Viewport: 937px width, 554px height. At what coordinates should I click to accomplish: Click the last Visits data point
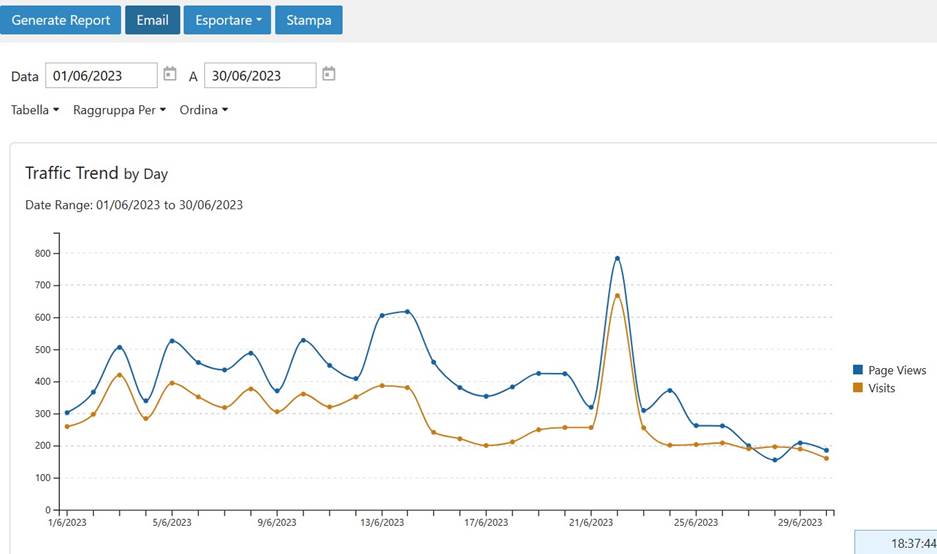point(826,458)
